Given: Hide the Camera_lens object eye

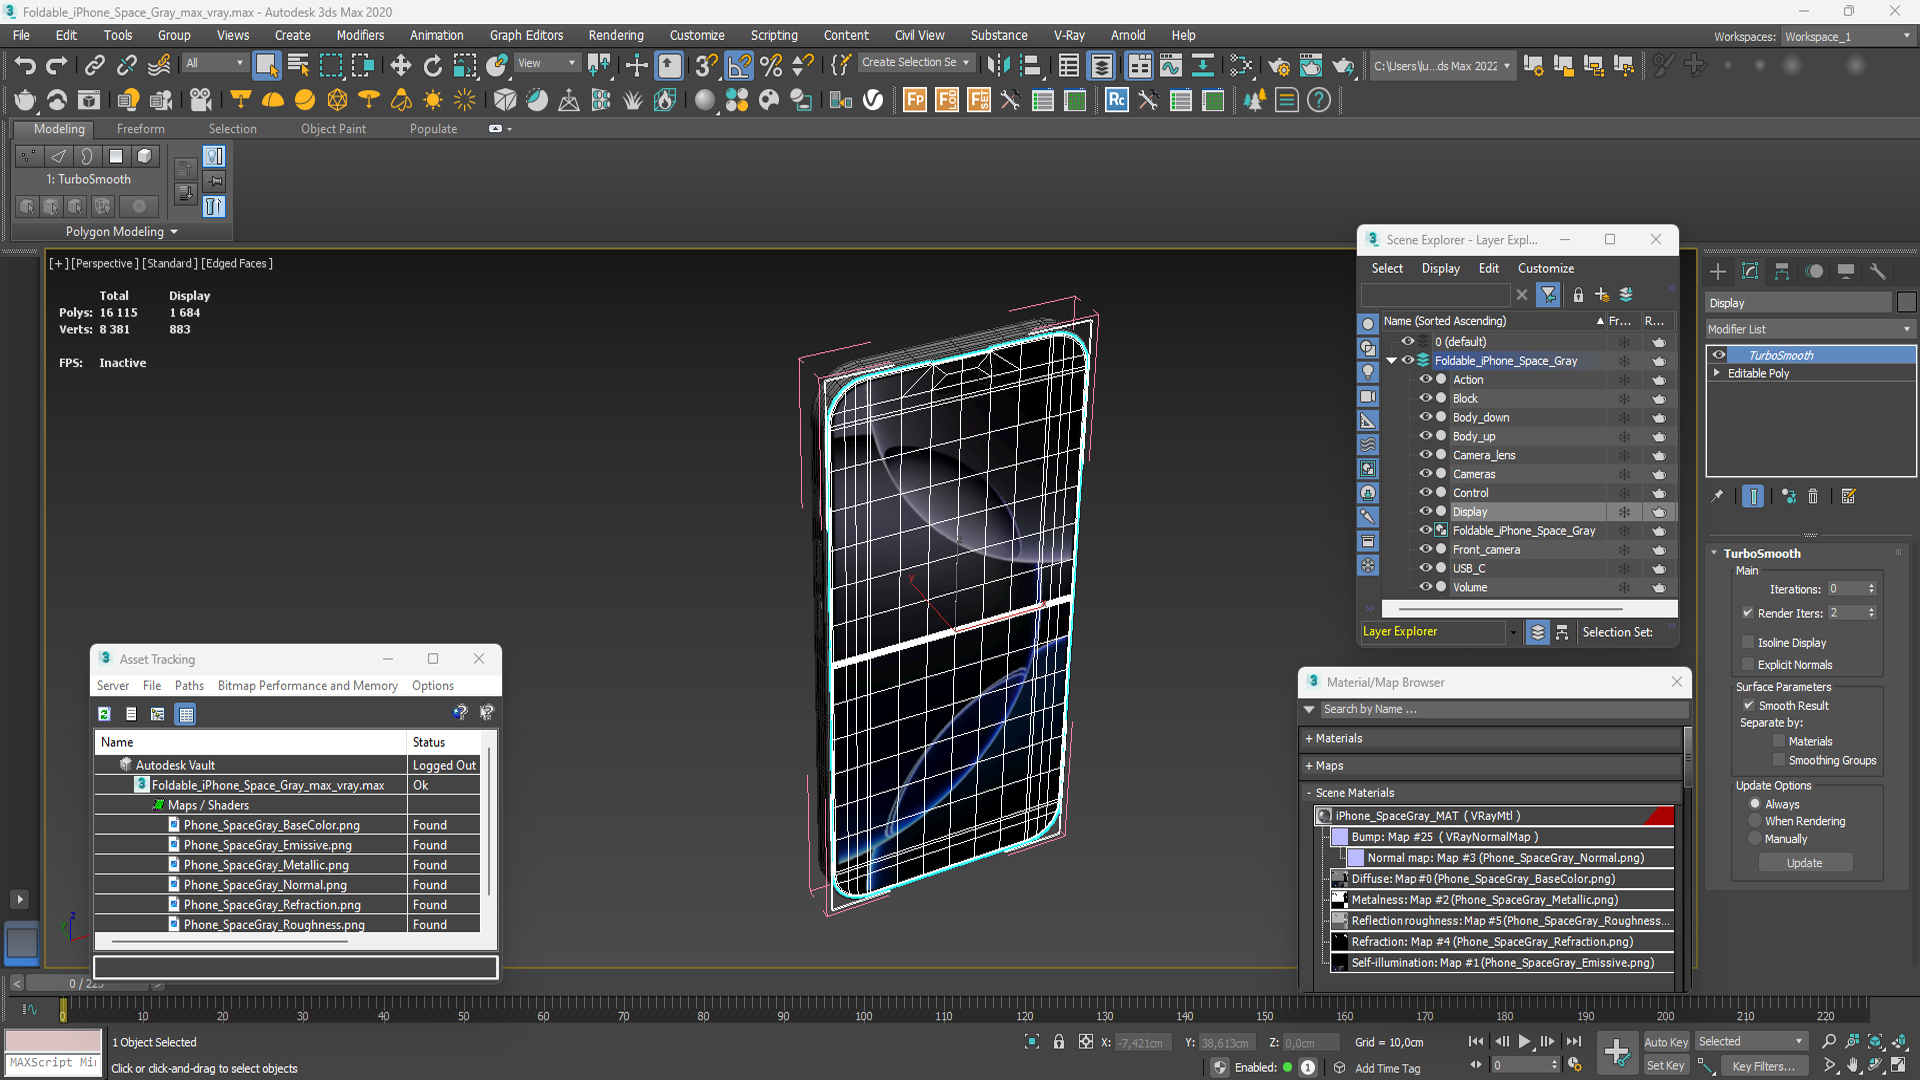Looking at the screenshot, I should click(x=1426, y=455).
